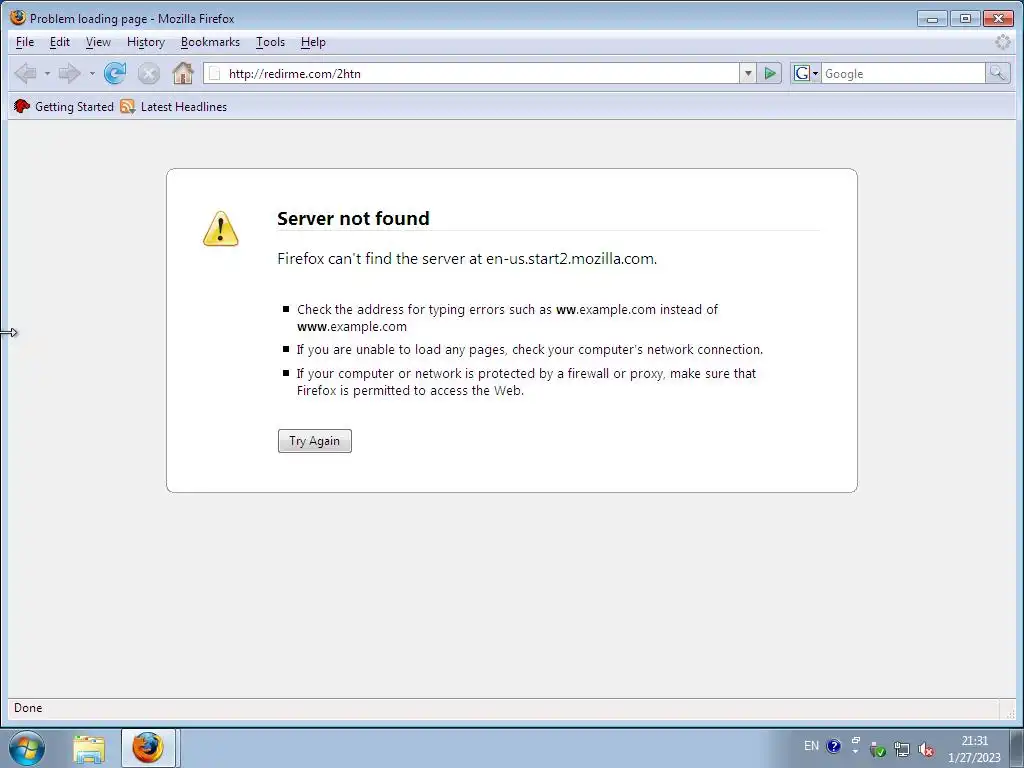Click the blue help tray icon
The height and width of the screenshot is (768, 1024).
tap(834, 746)
